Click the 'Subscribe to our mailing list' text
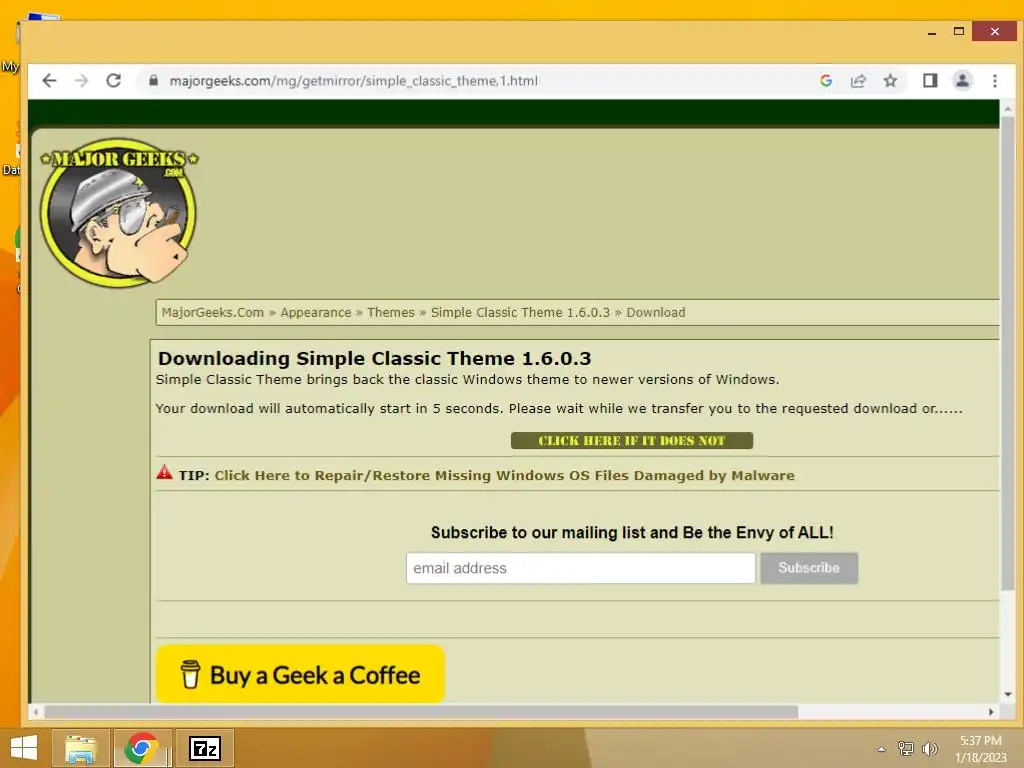Viewport: 1024px width, 768px height. (632, 533)
